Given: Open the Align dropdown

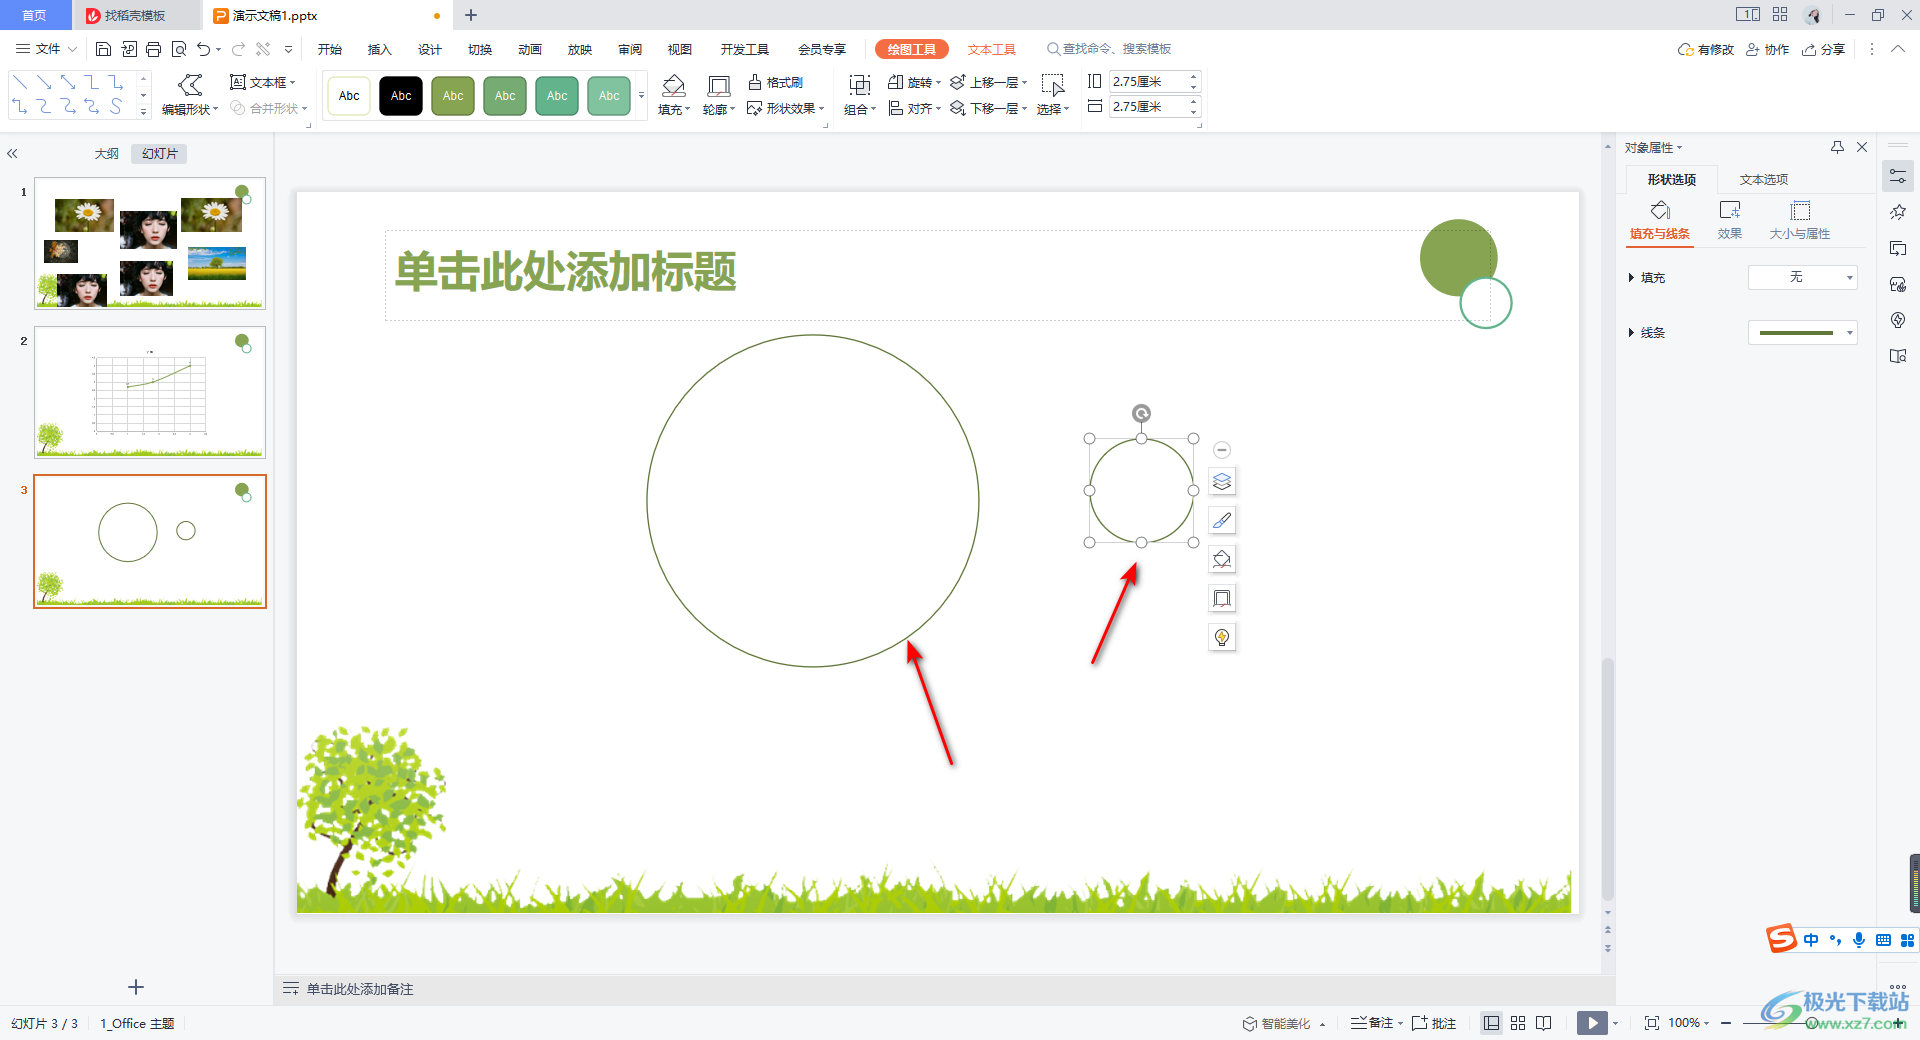Looking at the screenshot, I should coord(914,108).
